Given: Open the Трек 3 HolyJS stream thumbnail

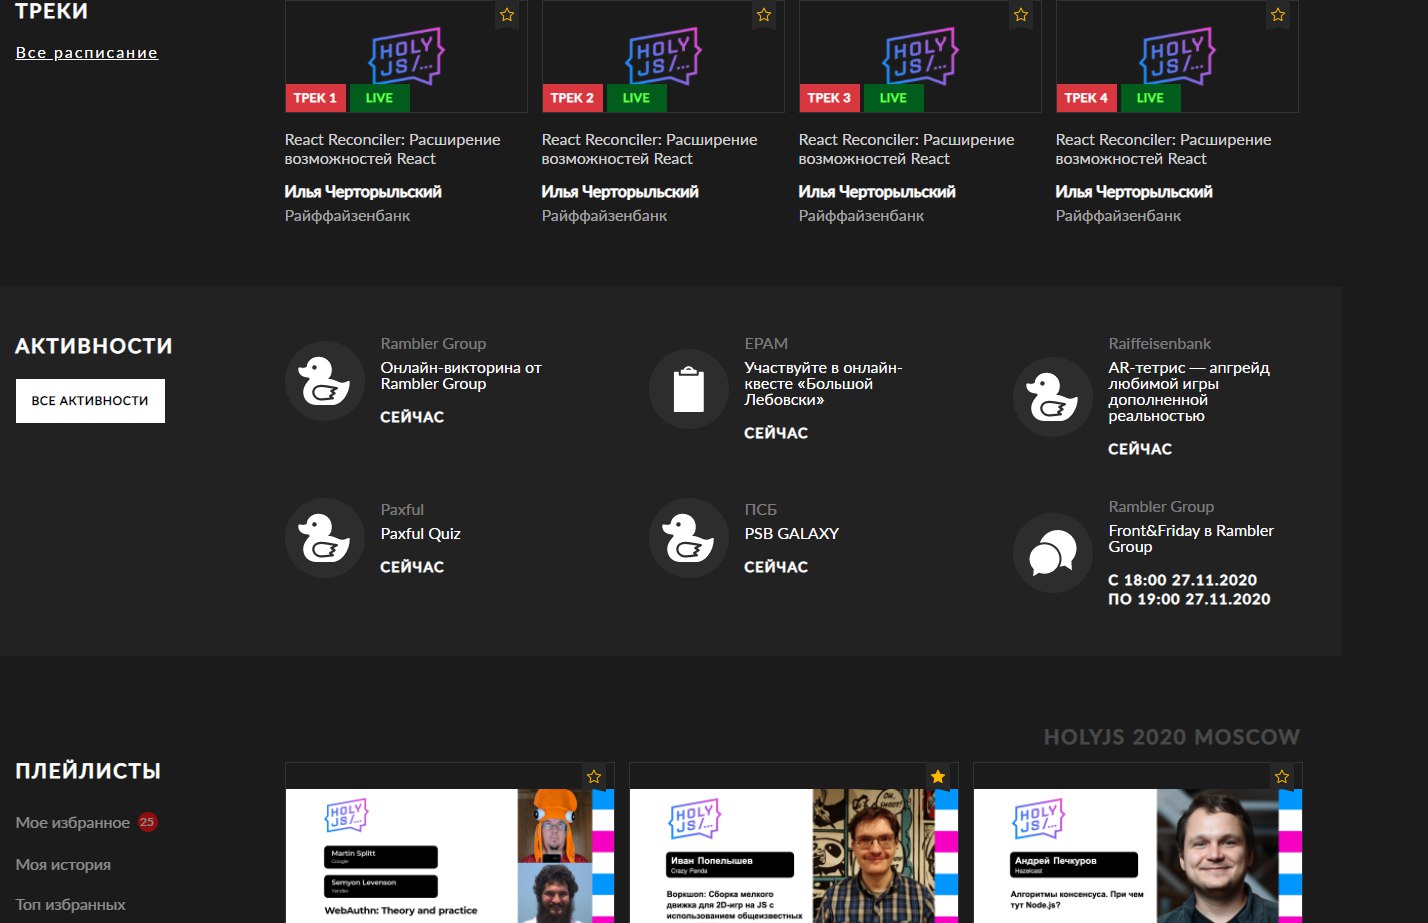Looking at the screenshot, I should [x=920, y=56].
